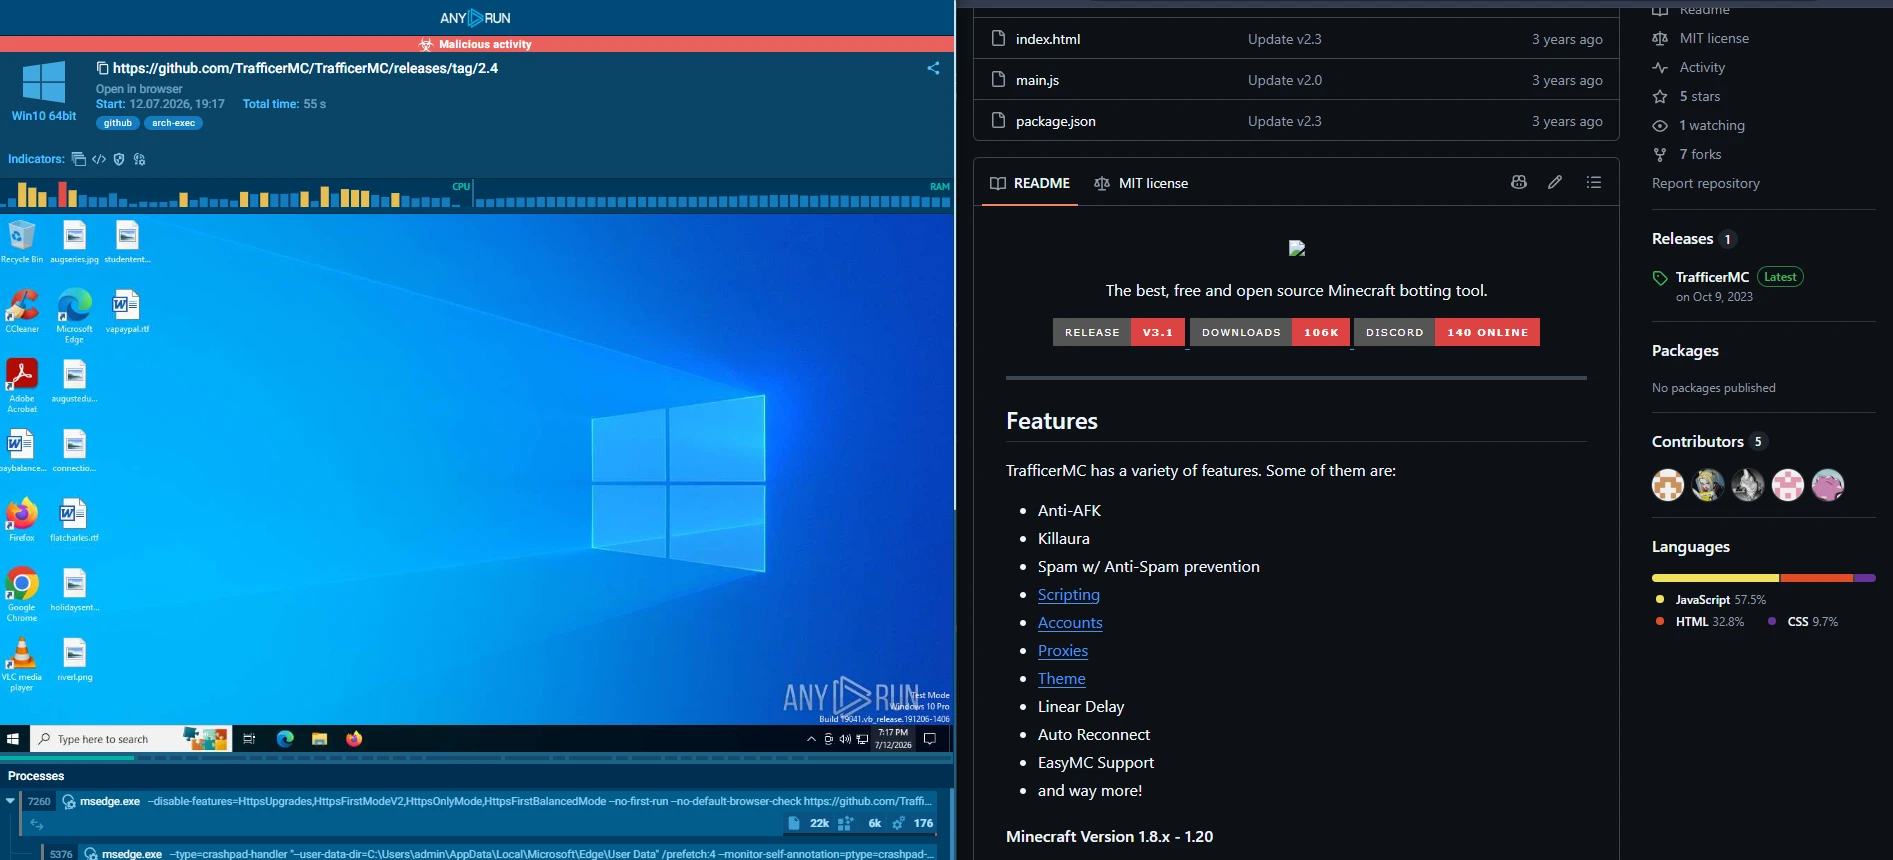Open Microsoft Edge desktop shortcut
The width and height of the screenshot is (1893, 860).
coord(74,316)
